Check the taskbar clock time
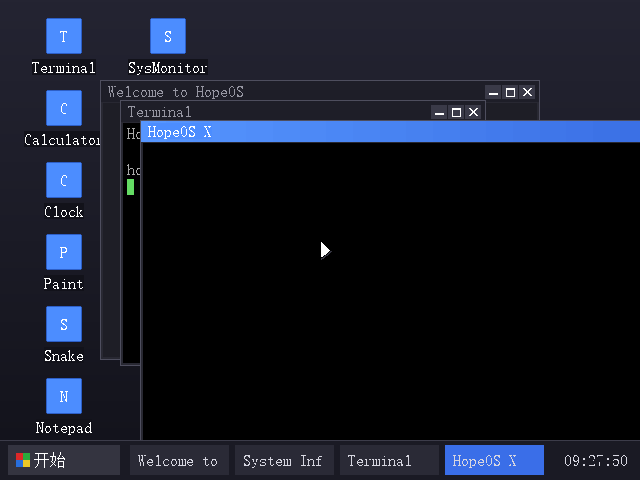The width and height of the screenshot is (640, 480). click(596, 461)
